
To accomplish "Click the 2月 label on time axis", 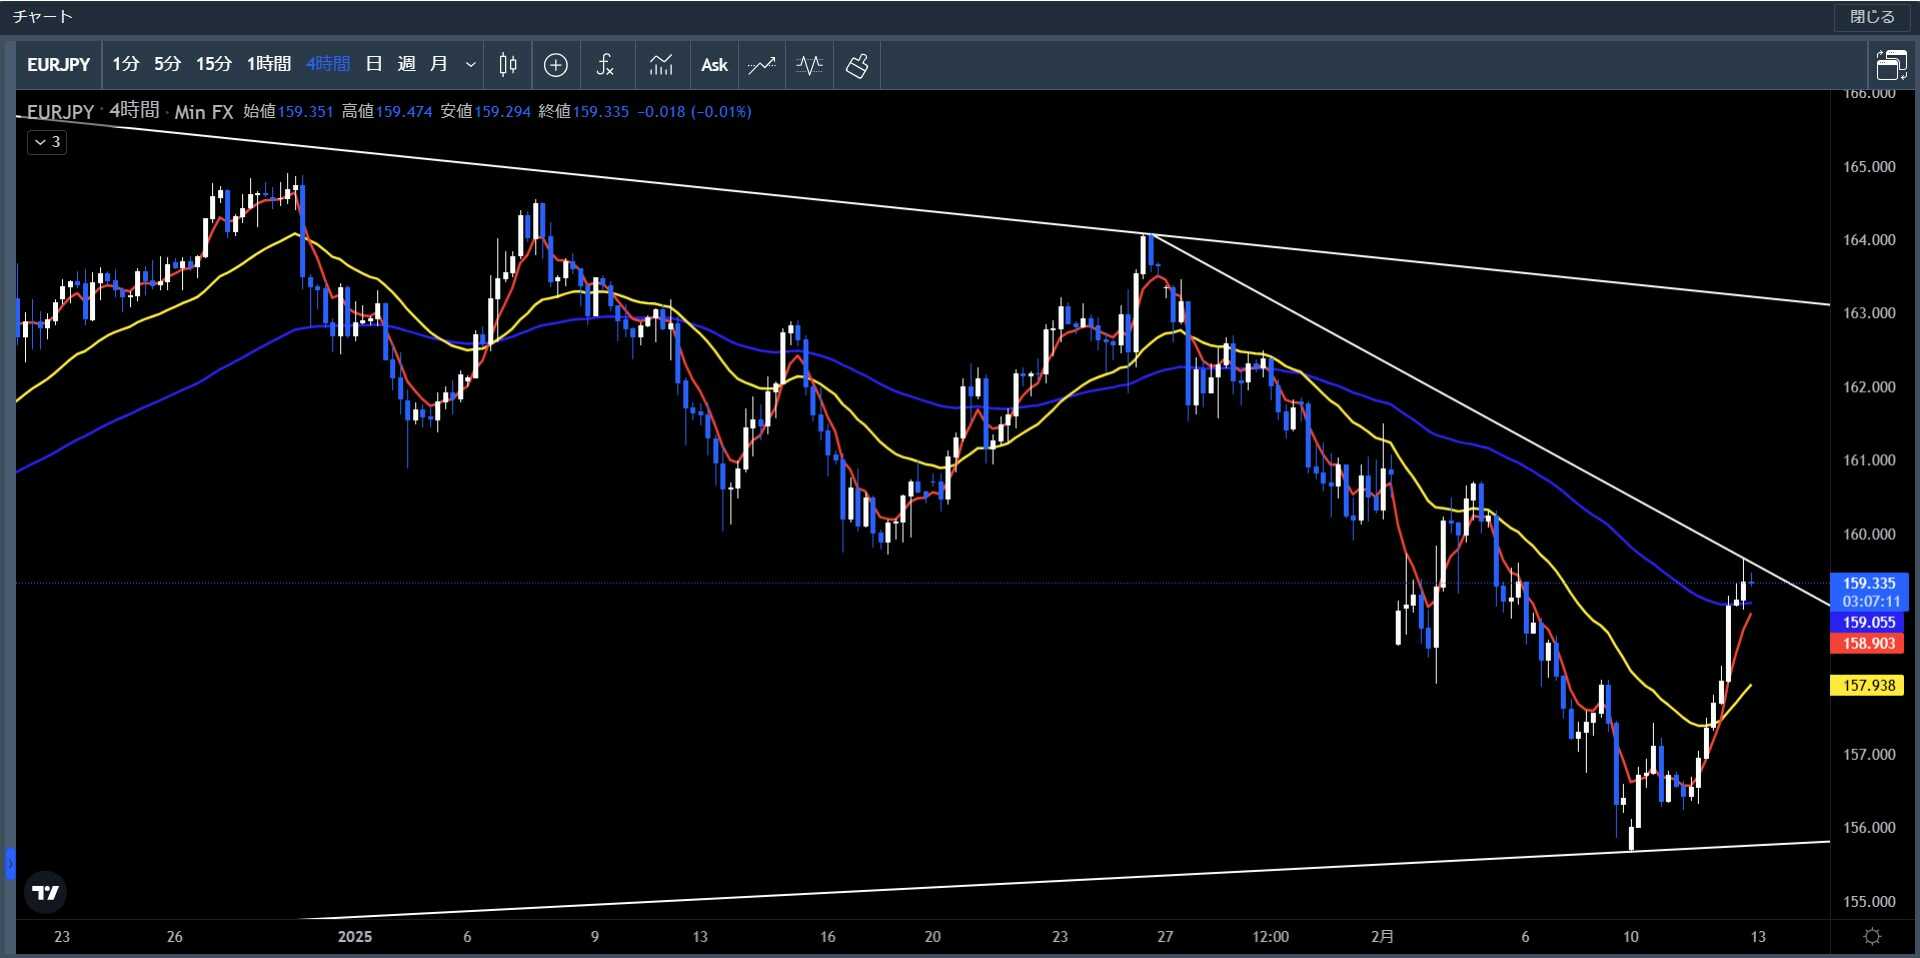I will pos(1382,937).
